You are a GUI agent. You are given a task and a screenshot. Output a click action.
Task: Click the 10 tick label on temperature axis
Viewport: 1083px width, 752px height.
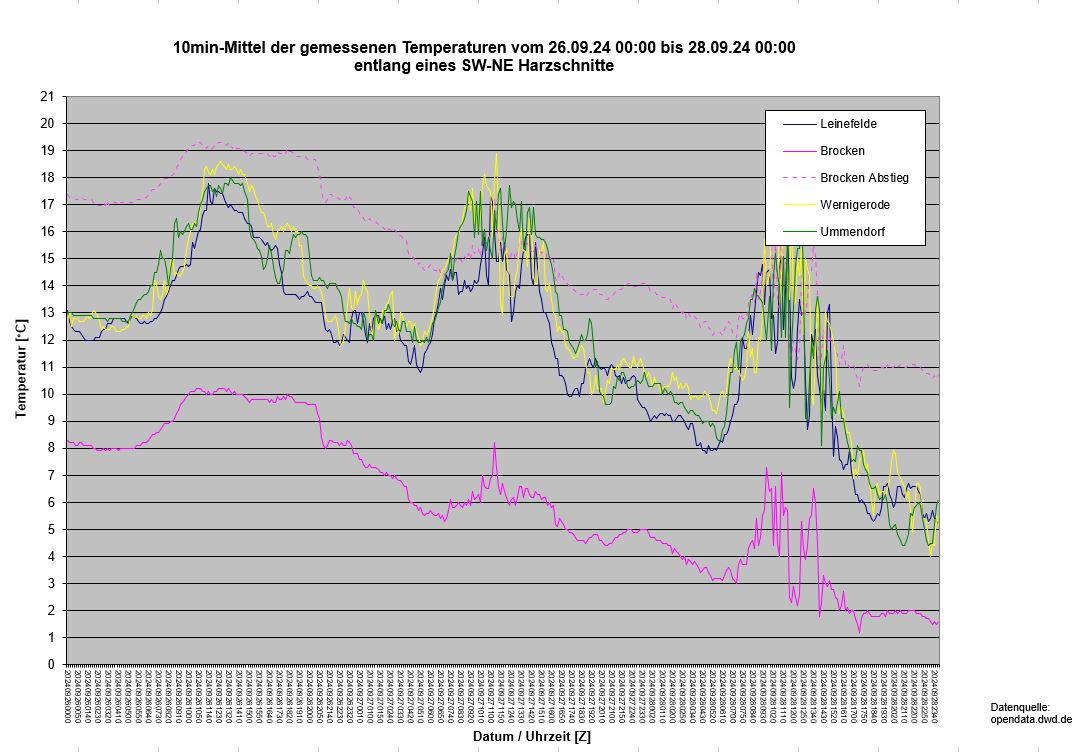point(47,394)
